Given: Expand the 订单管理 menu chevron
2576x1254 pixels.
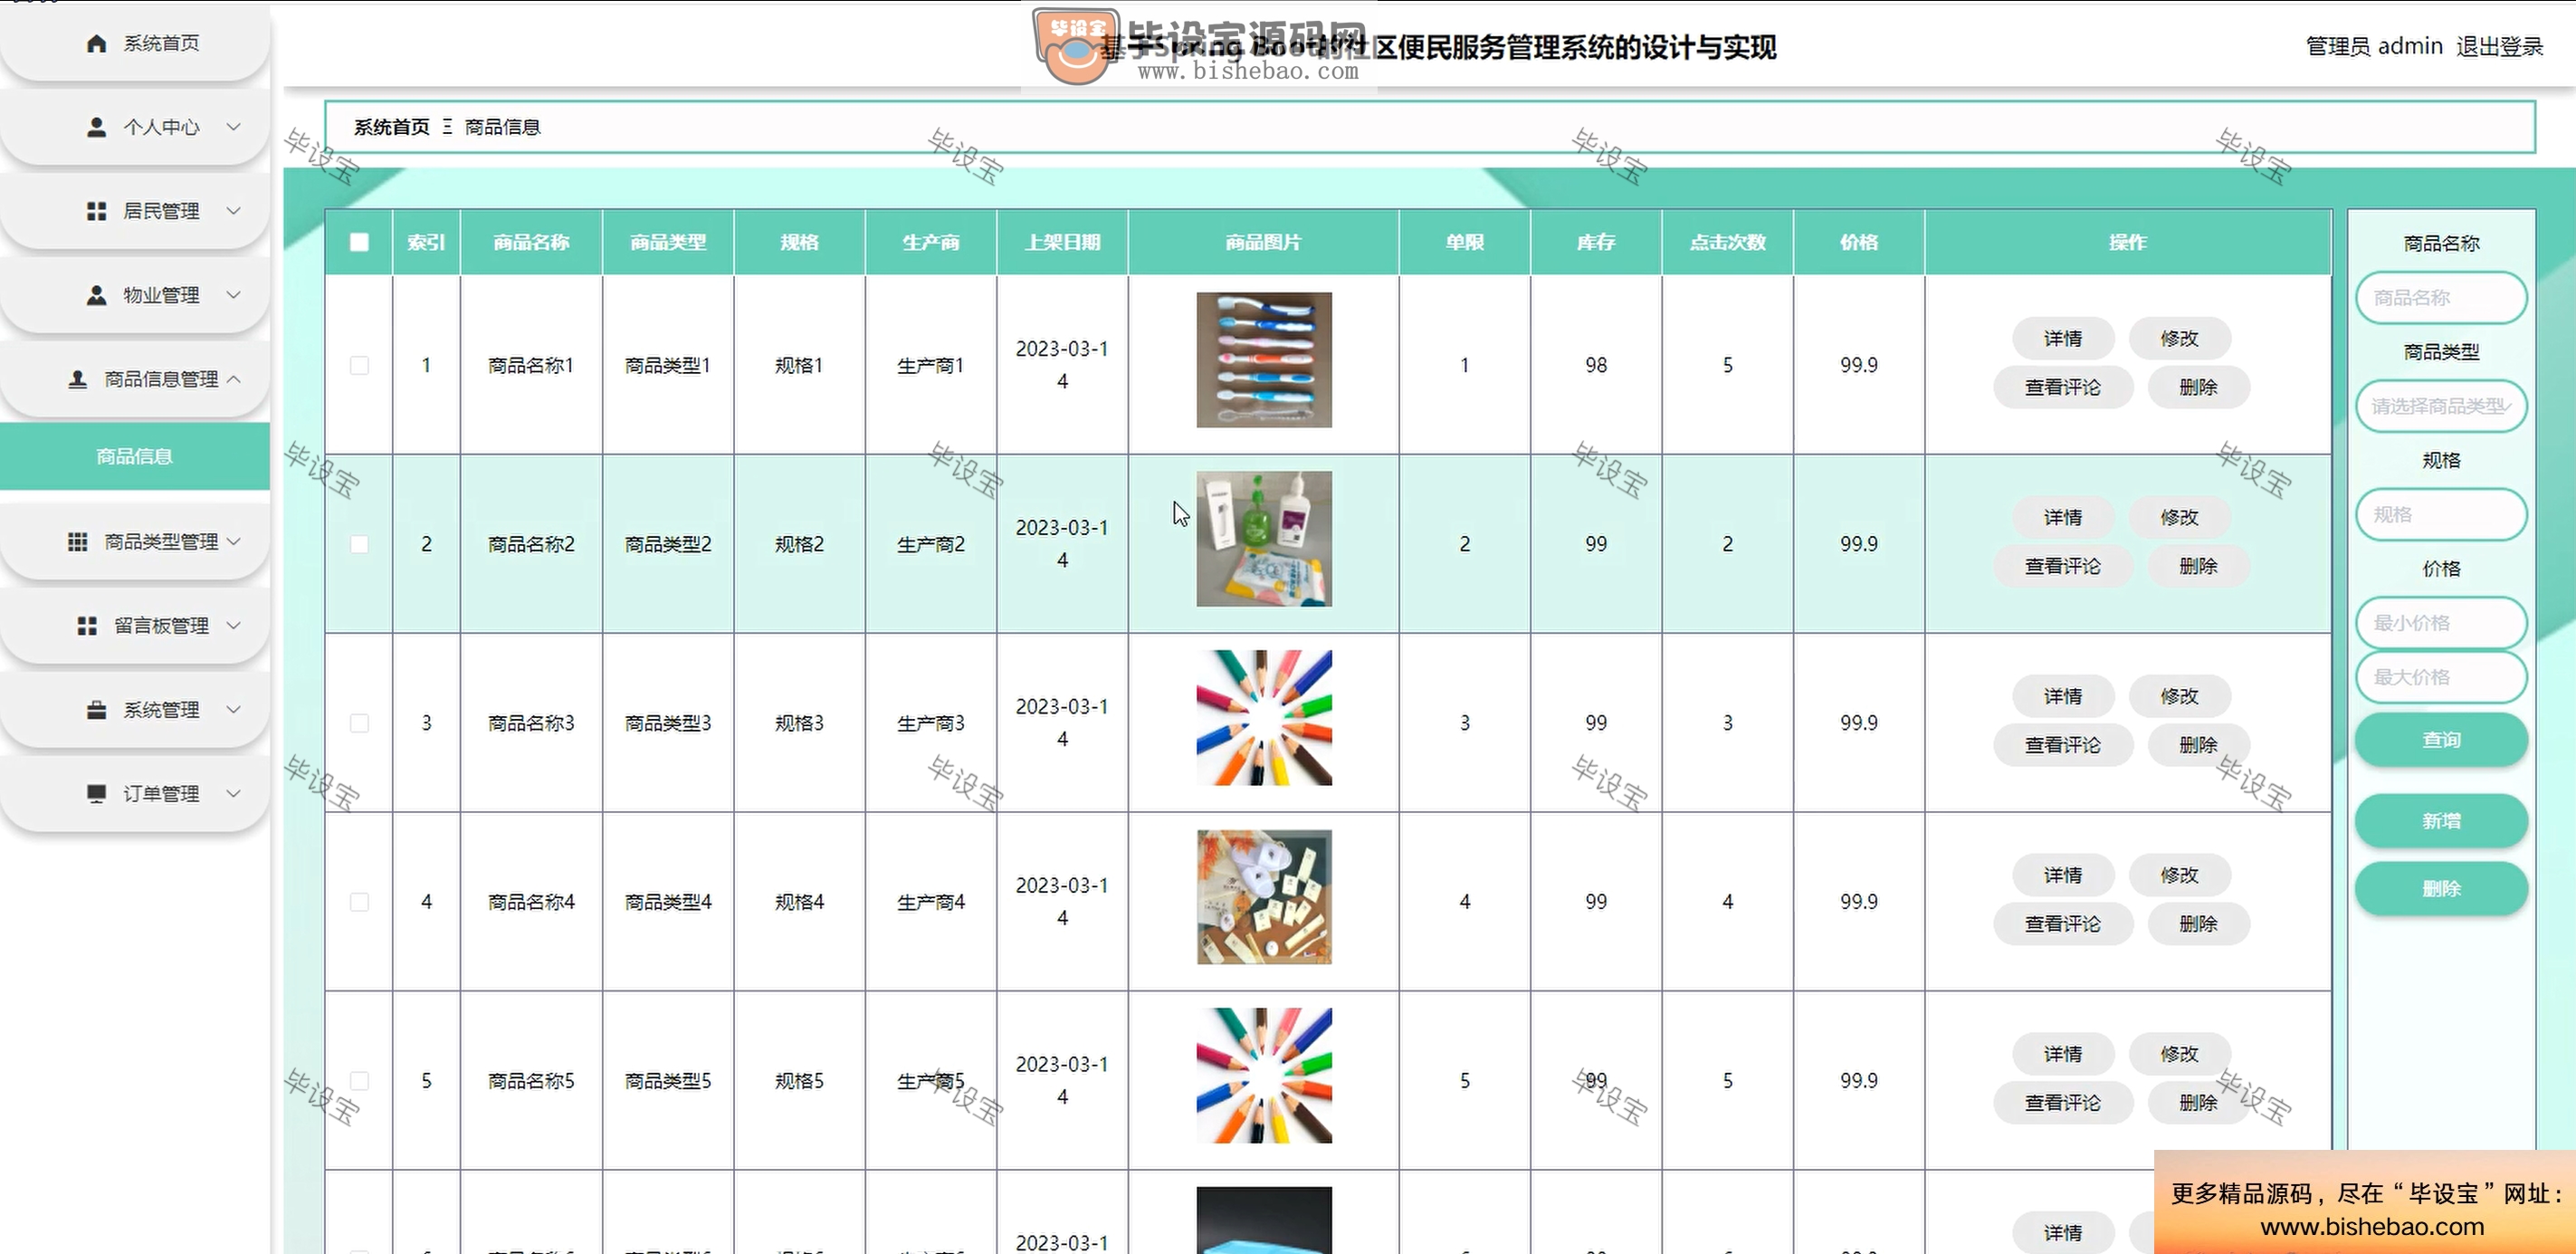Looking at the screenshot, I should (x=233, y=793).
